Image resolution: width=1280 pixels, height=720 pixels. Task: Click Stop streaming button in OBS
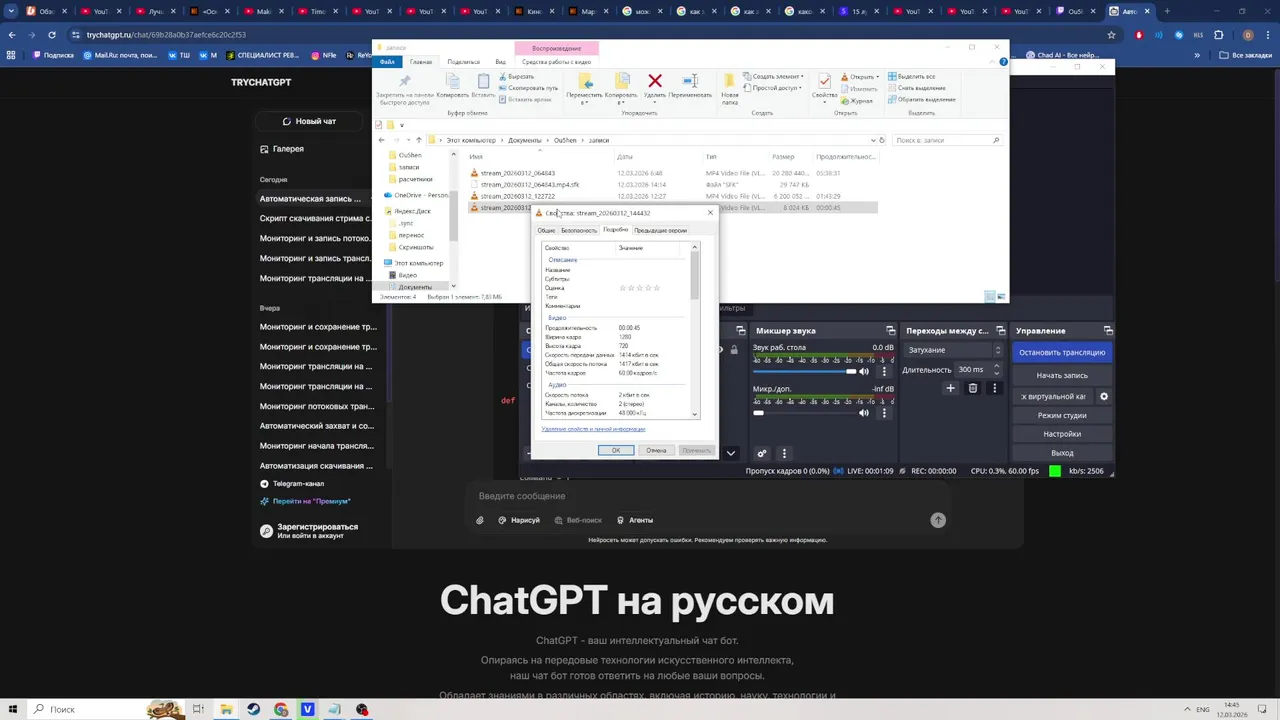1062,352
